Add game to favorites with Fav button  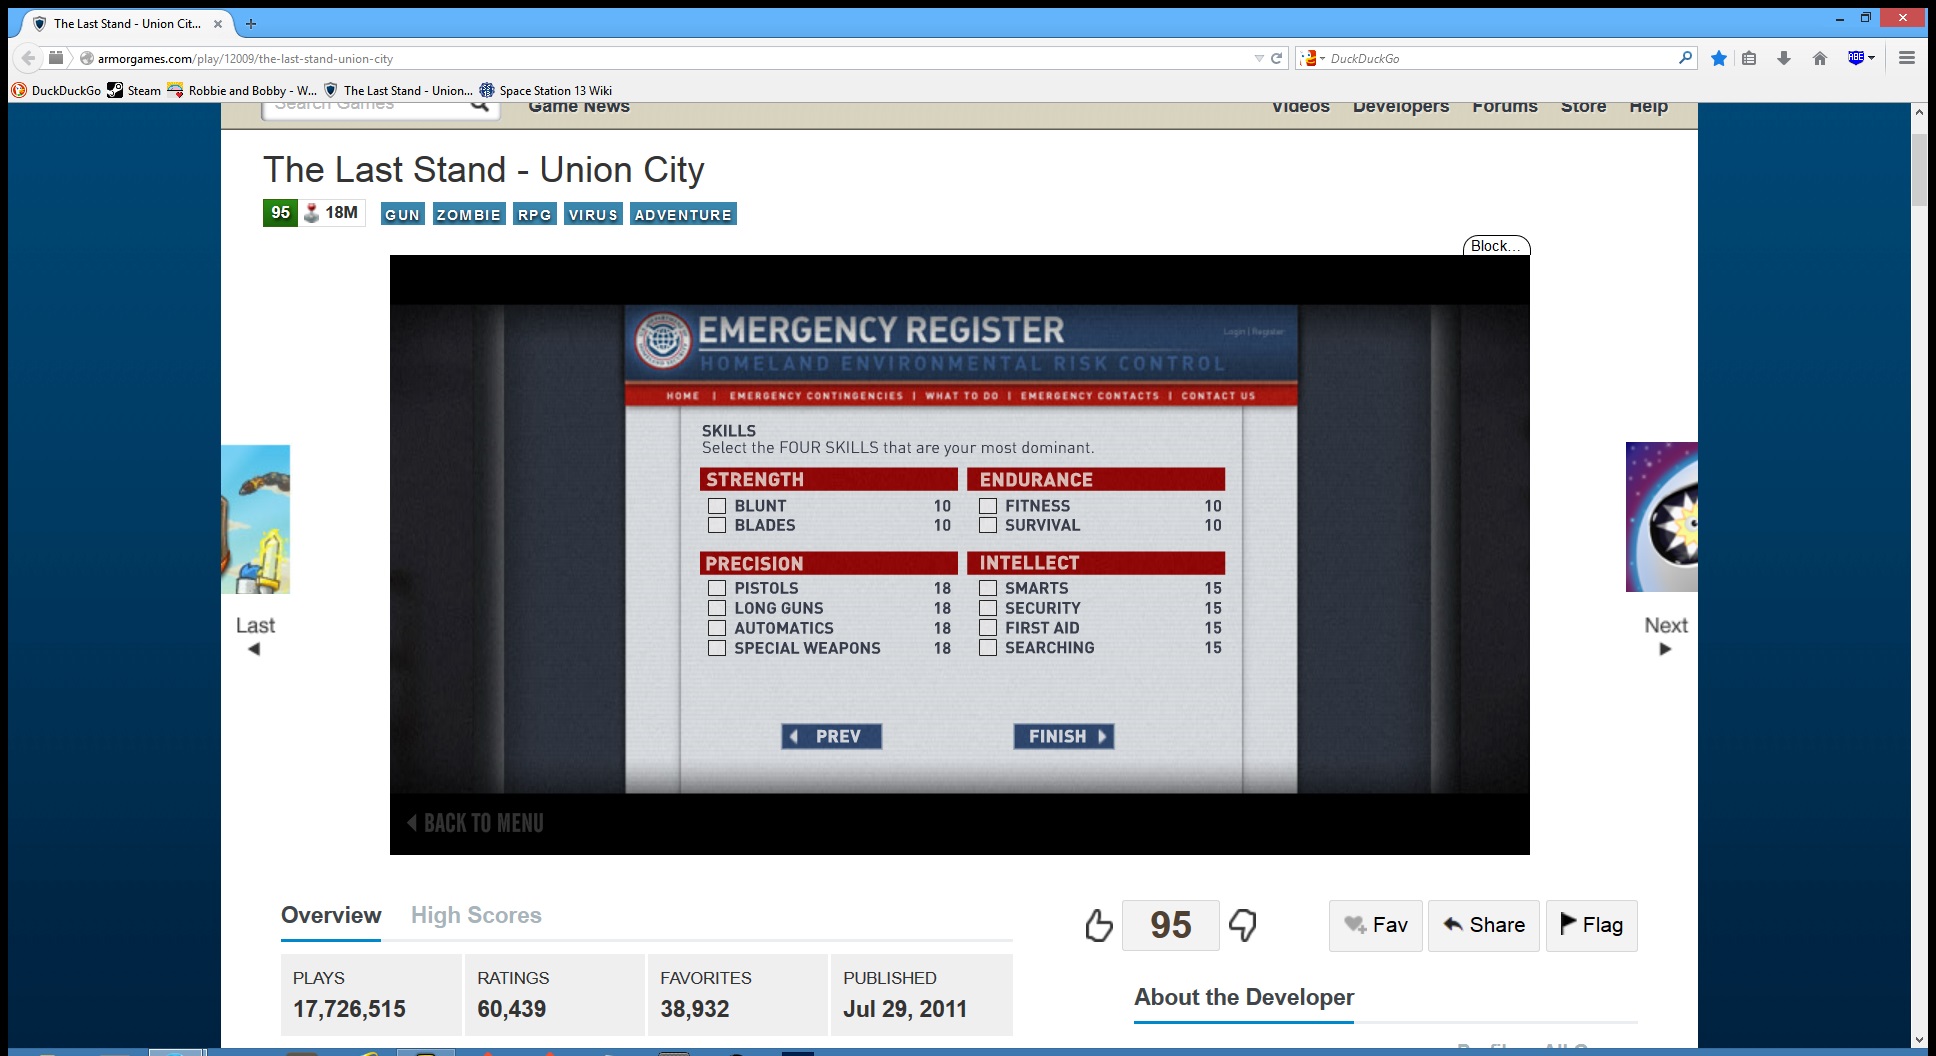pos(1376,926)
